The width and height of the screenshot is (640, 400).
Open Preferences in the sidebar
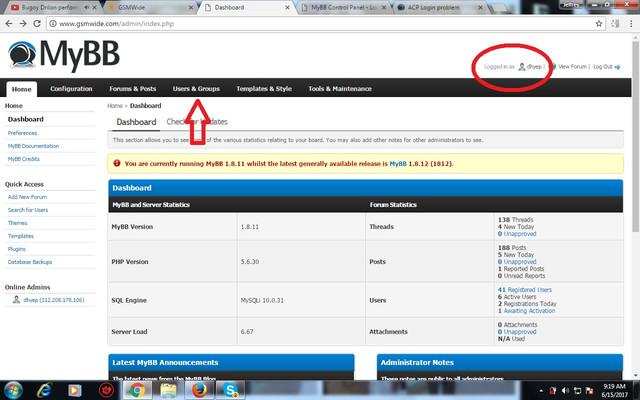coord(22,133)
